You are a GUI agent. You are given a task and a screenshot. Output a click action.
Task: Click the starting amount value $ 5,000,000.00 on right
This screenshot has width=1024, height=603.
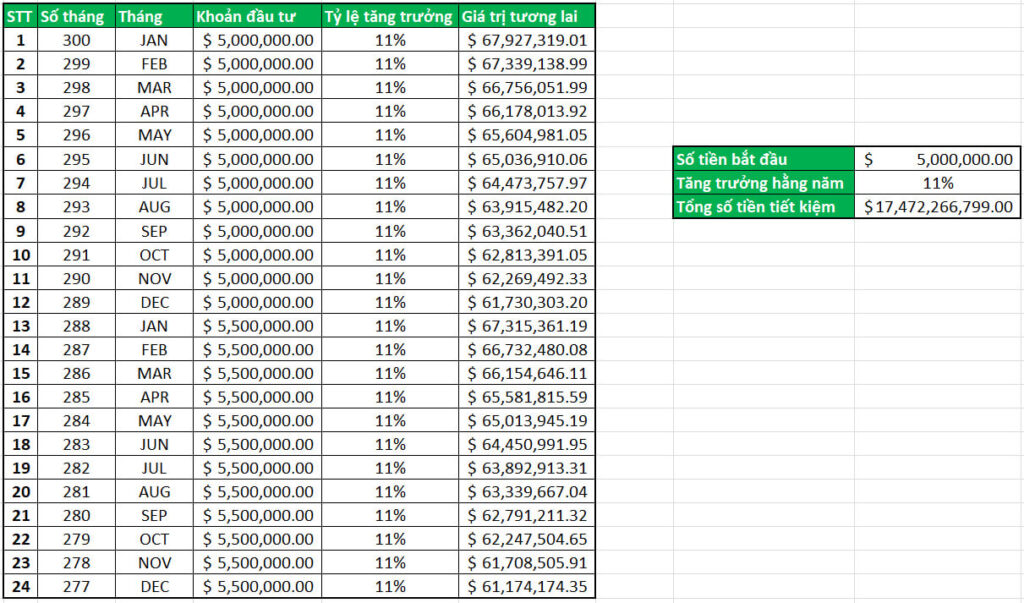(x=937, y=159)
